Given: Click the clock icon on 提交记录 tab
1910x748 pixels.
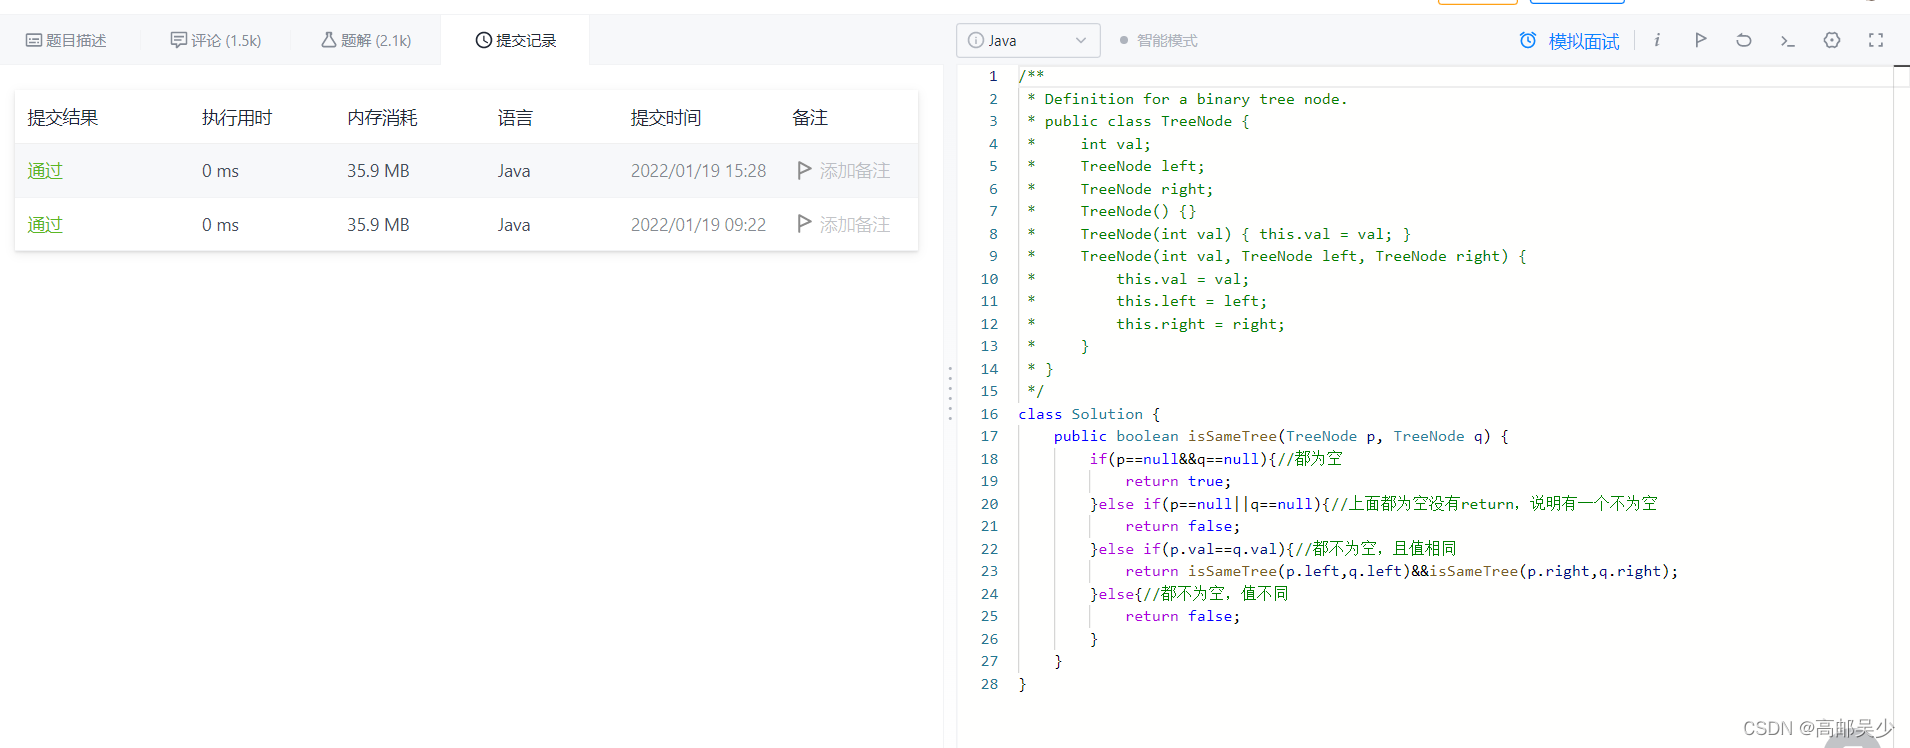Looking at the screenshot, I should point(484,40).
